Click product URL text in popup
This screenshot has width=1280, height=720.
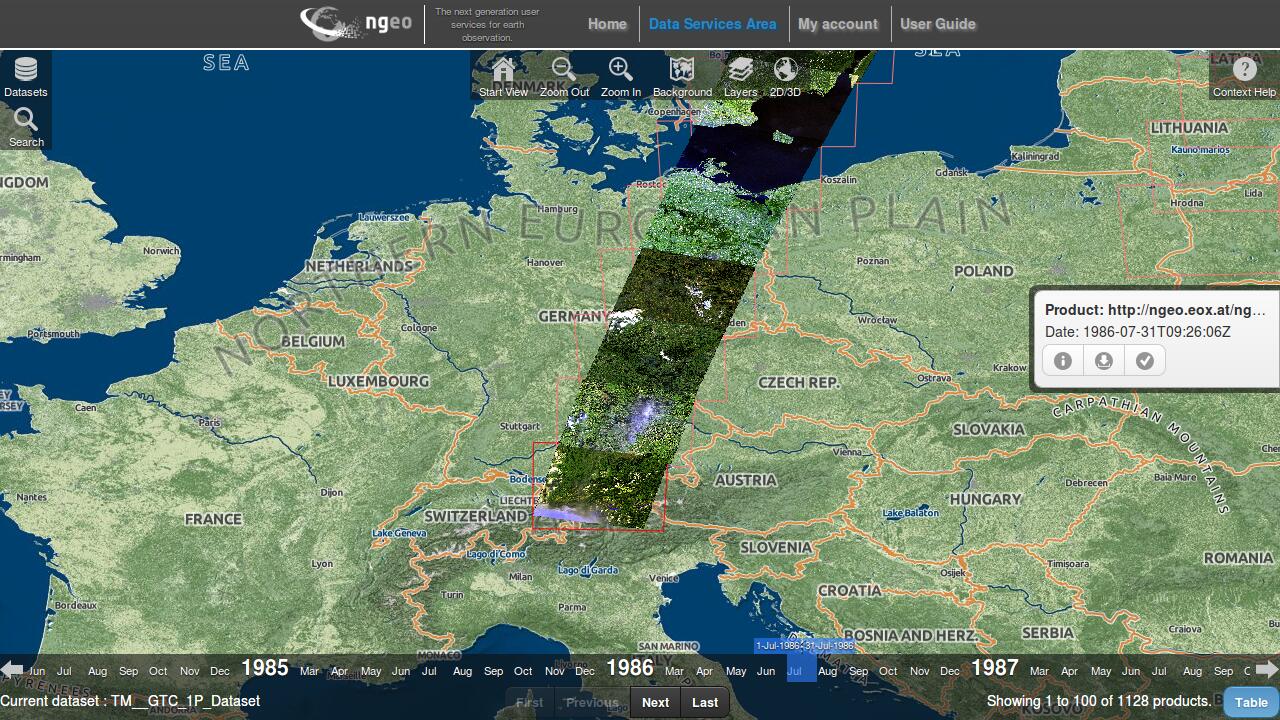click(1155, 310)
